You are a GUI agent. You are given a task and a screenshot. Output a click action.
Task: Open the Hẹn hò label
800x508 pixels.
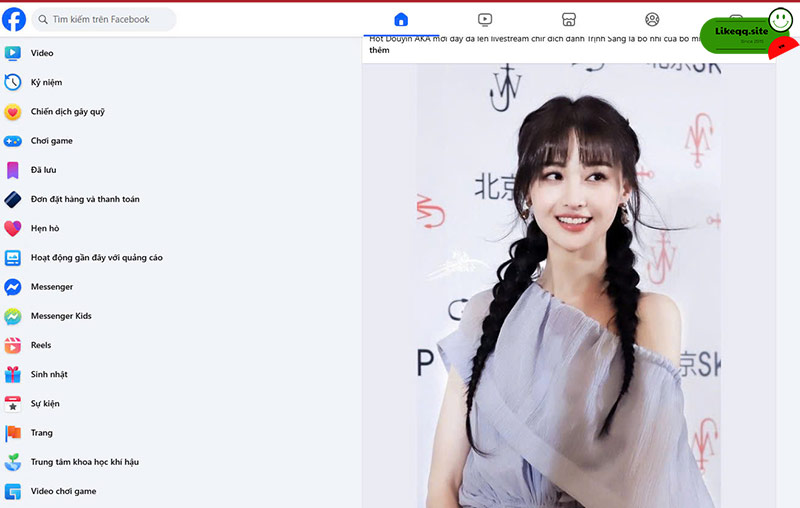click(x=45, y=228)
